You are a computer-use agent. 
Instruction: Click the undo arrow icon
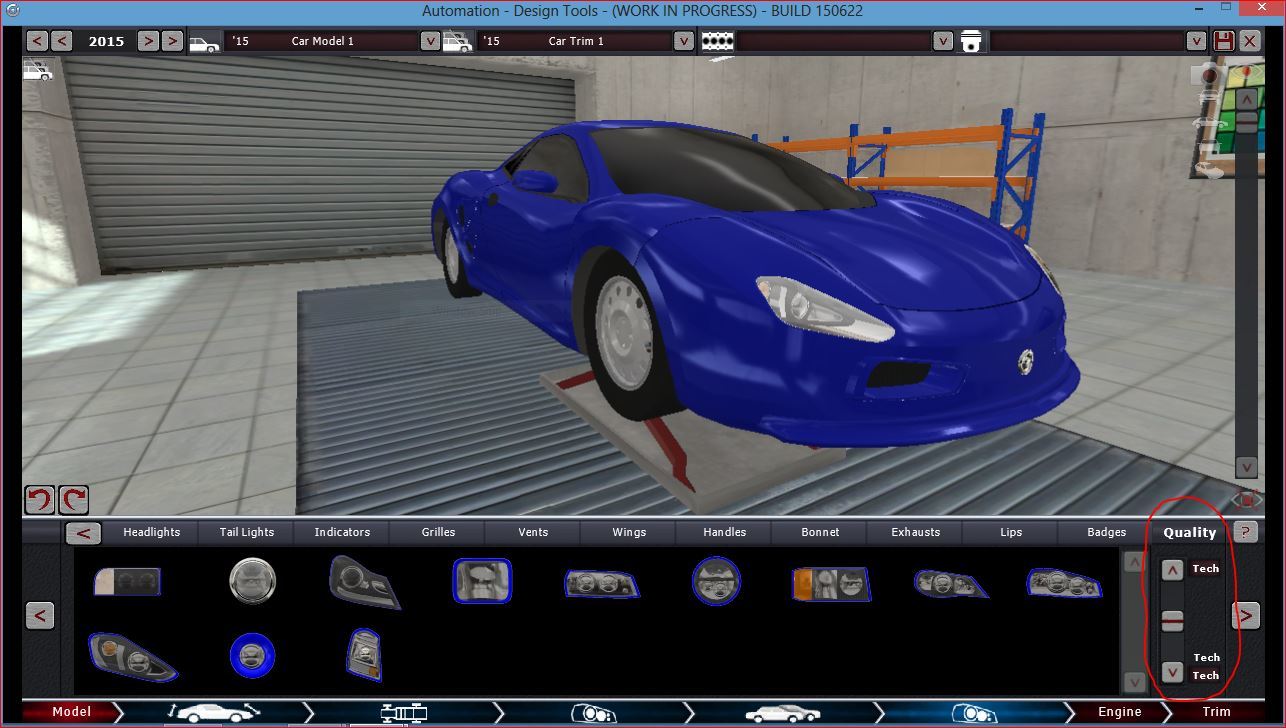pos(39,500)
